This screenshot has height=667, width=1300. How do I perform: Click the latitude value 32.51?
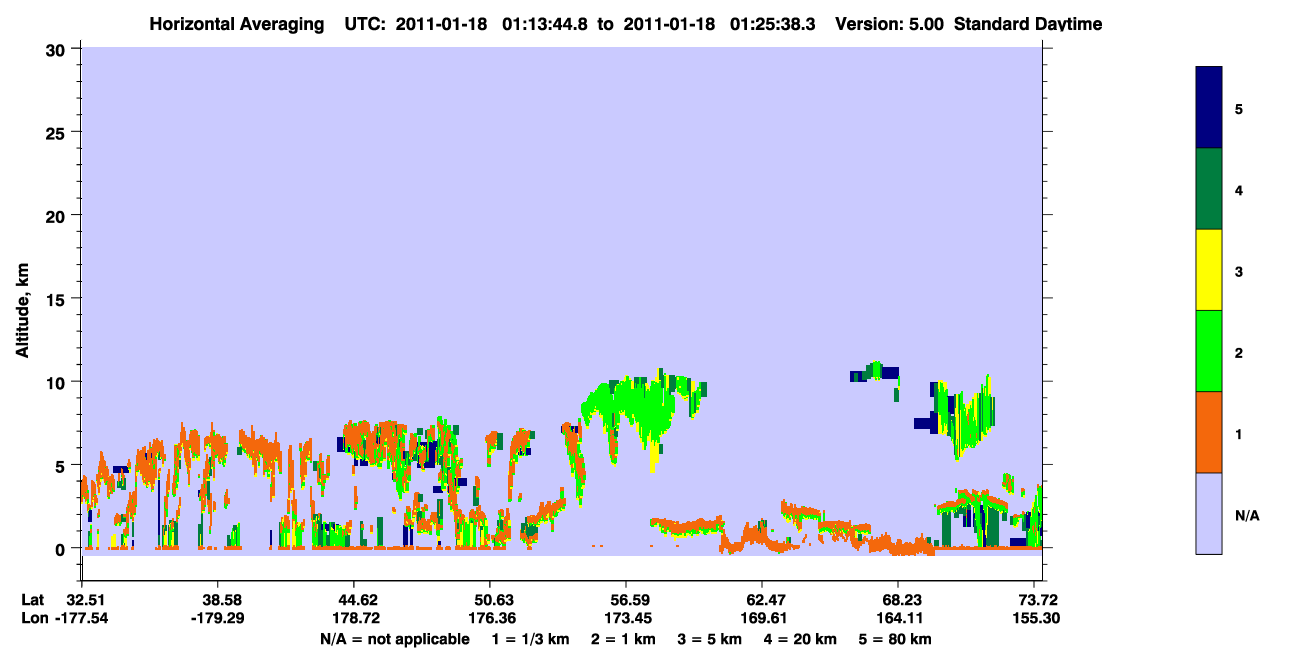click(82, 600)
